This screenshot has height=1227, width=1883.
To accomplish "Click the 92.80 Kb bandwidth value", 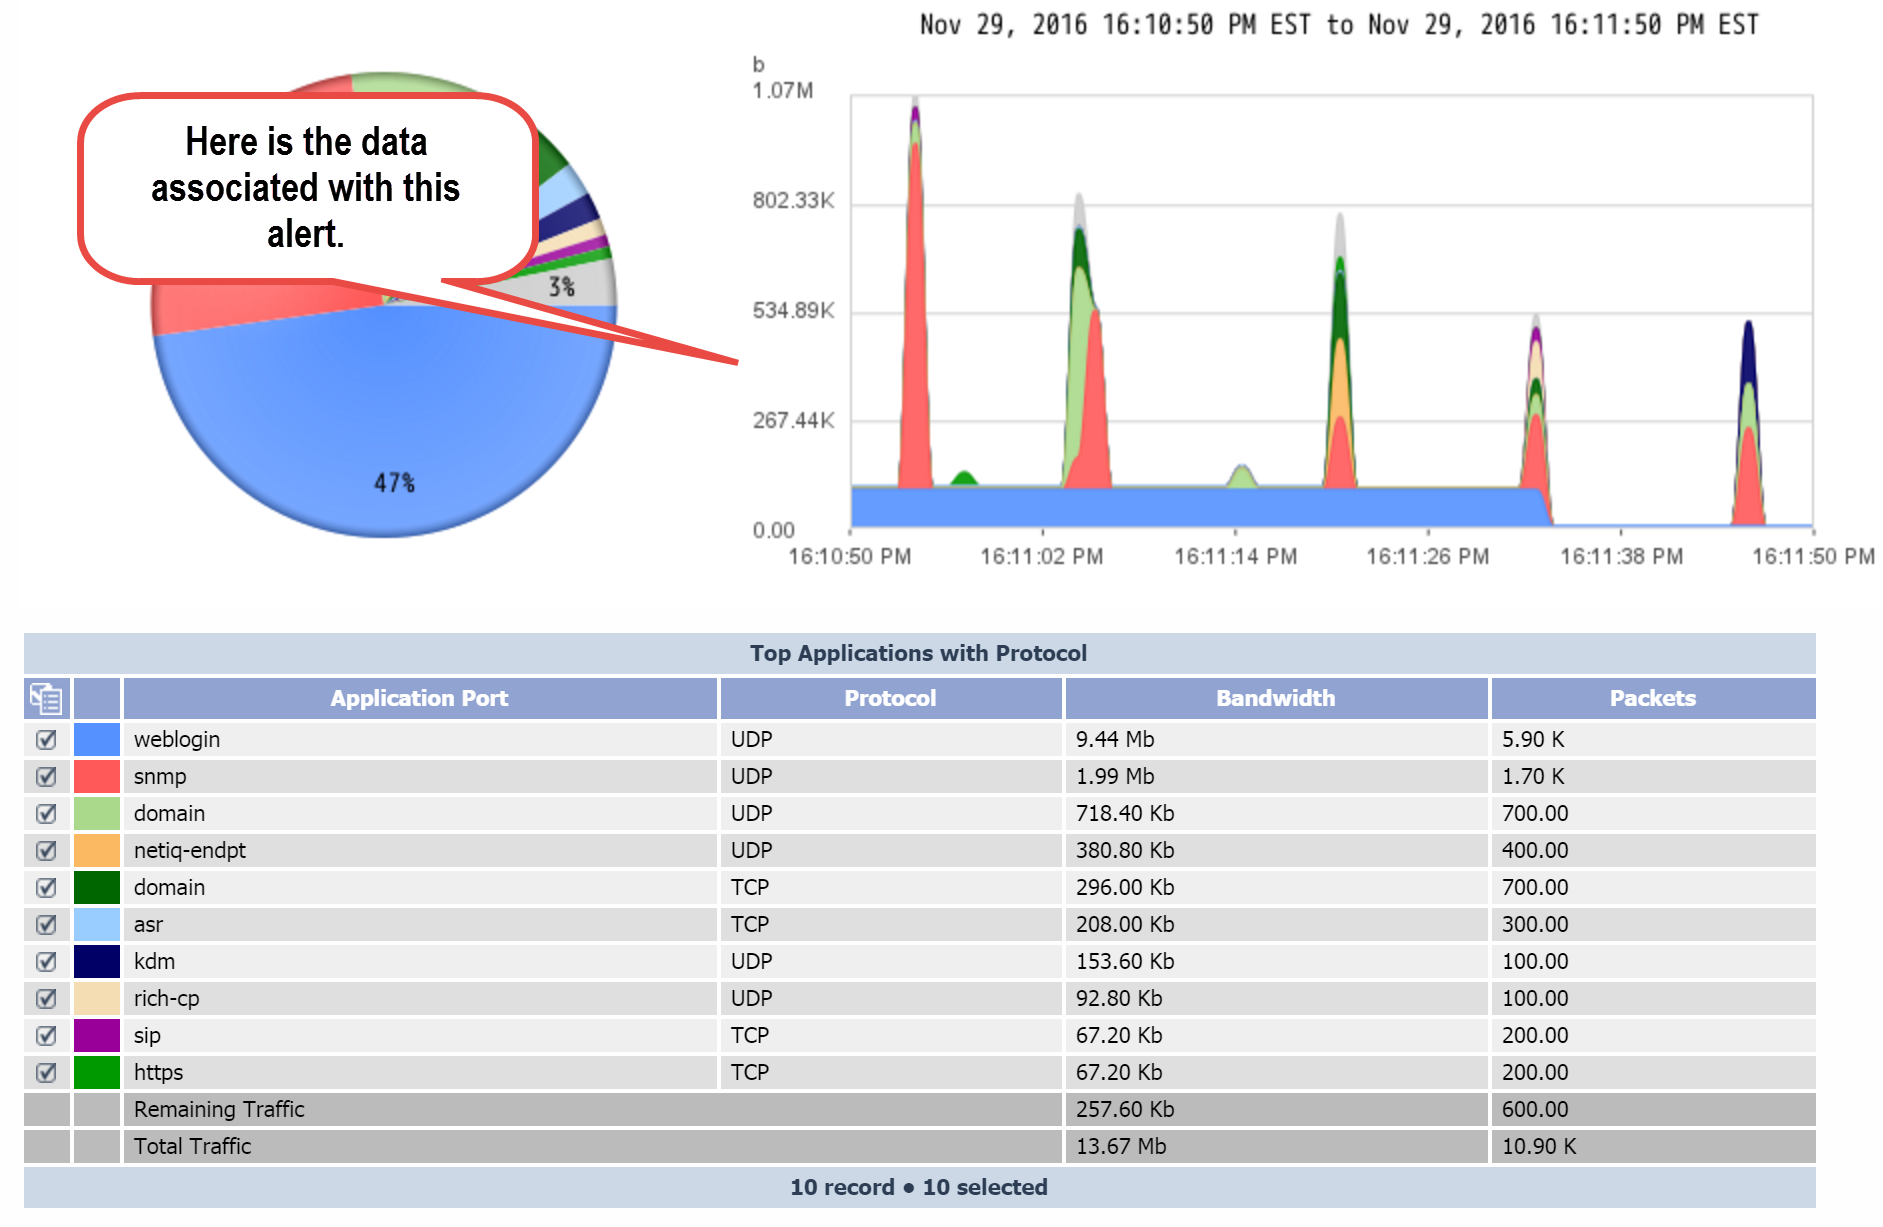I will (x=1119, y=998).
